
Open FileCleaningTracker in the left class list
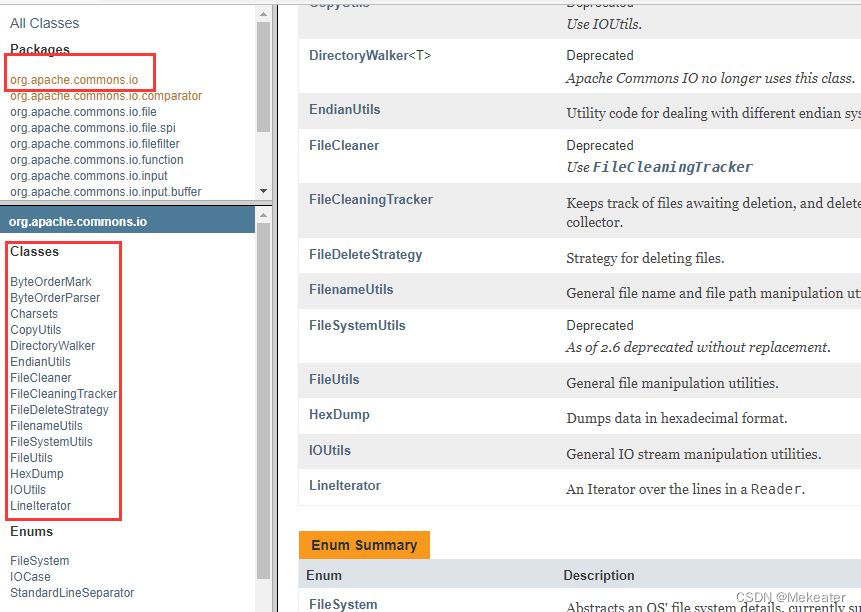64,394
